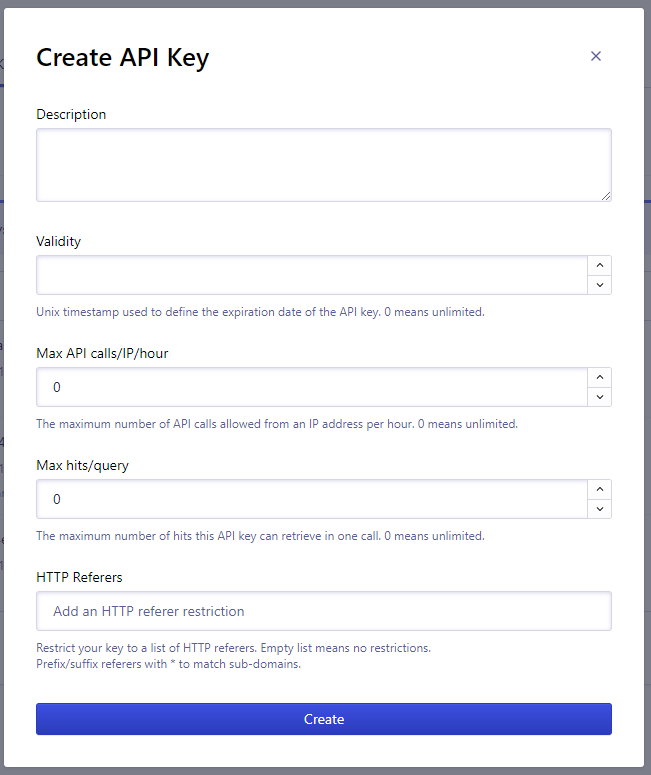This screenshot has height=775, width=651.
Task: Raise Max hits/query using up arrow
Action: tap(600, 489)
